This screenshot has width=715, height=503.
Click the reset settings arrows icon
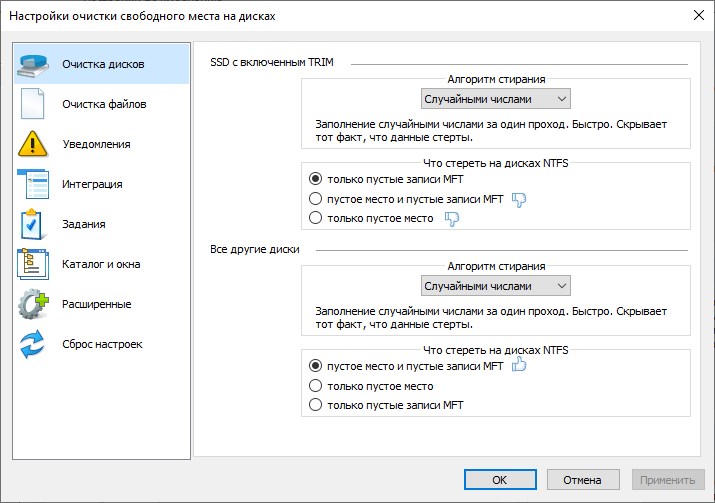[32, 344]
